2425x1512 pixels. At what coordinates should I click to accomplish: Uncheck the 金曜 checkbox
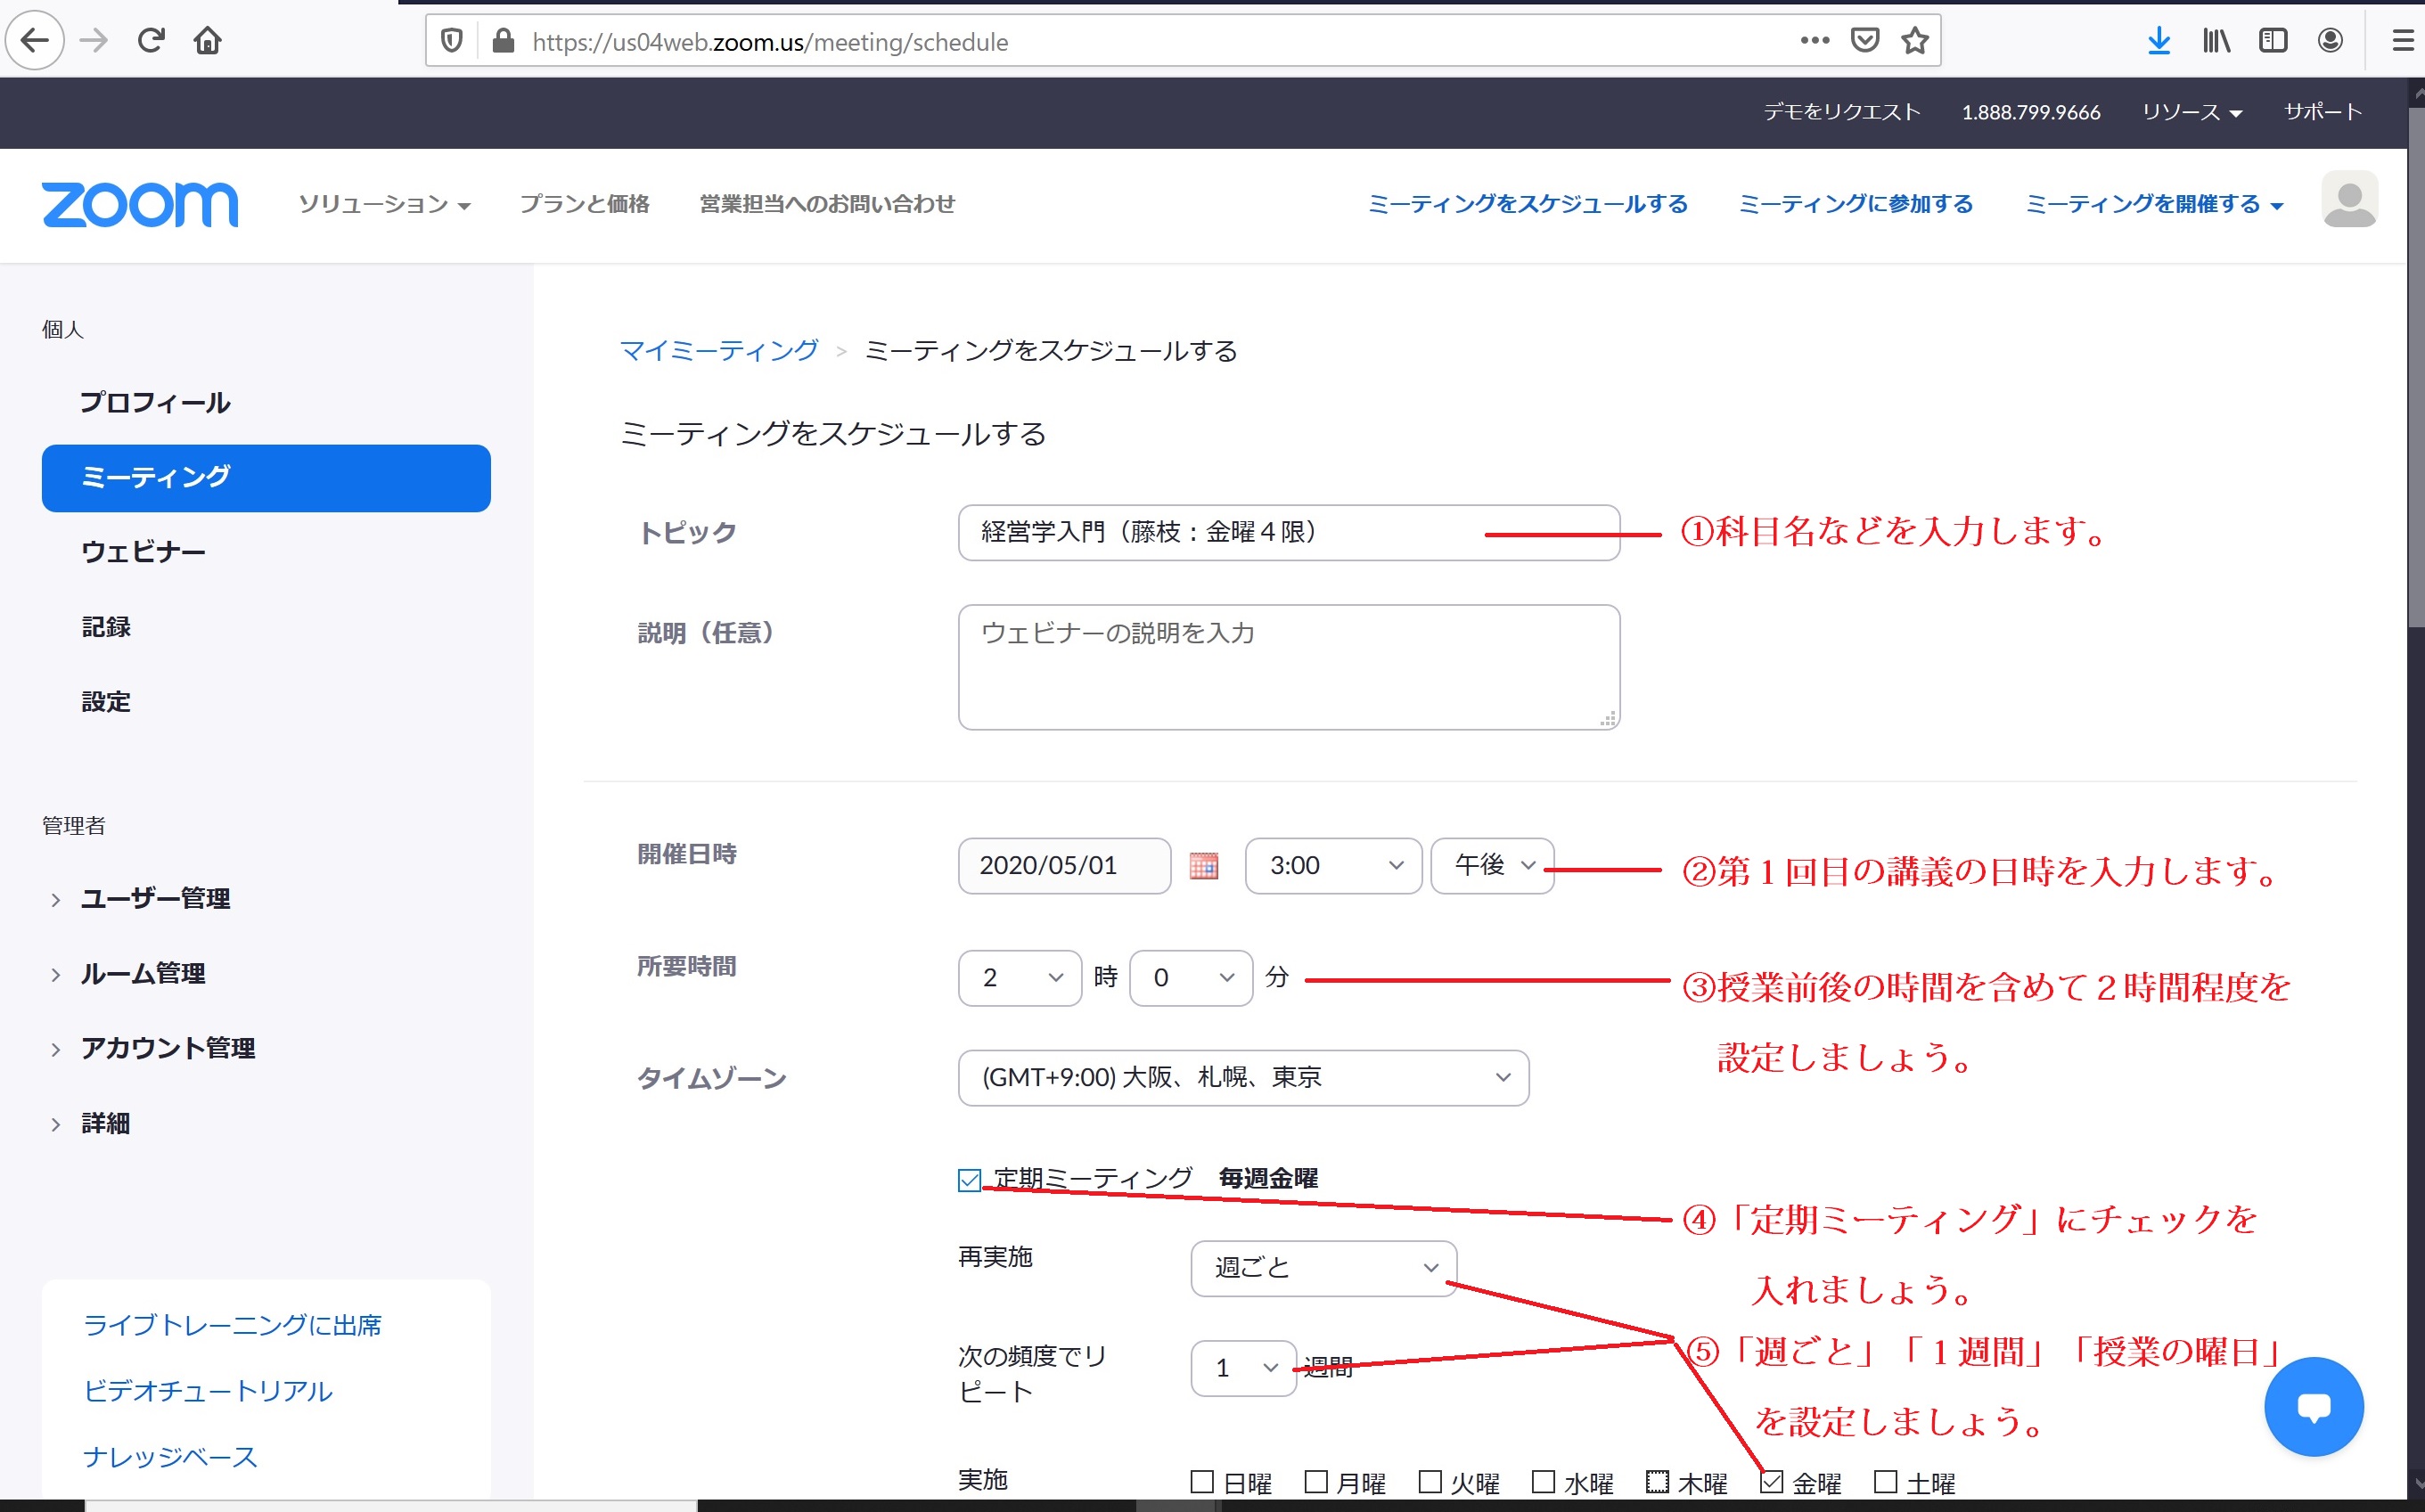(1772, 1482)
